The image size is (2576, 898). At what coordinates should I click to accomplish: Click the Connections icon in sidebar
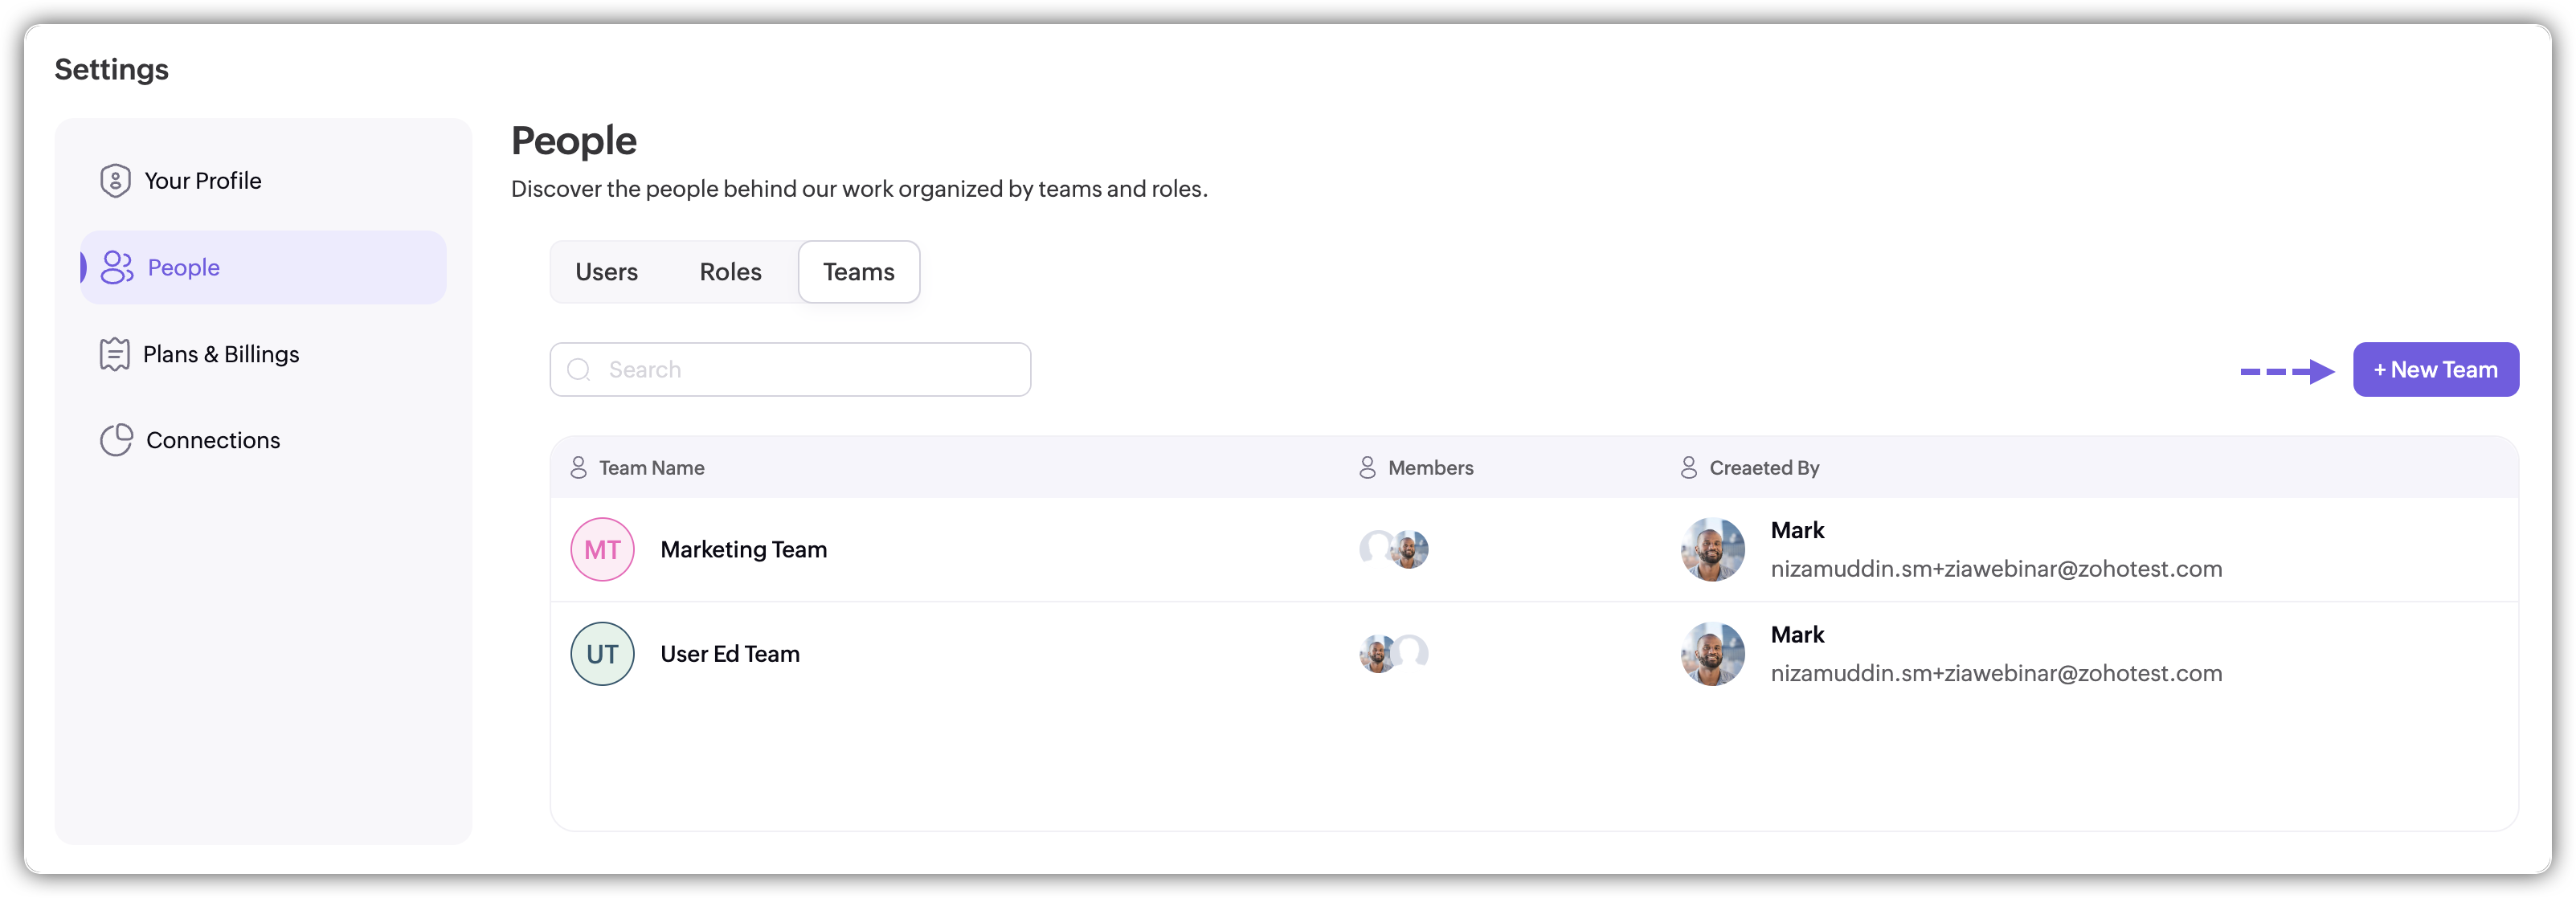click(116, 440)
